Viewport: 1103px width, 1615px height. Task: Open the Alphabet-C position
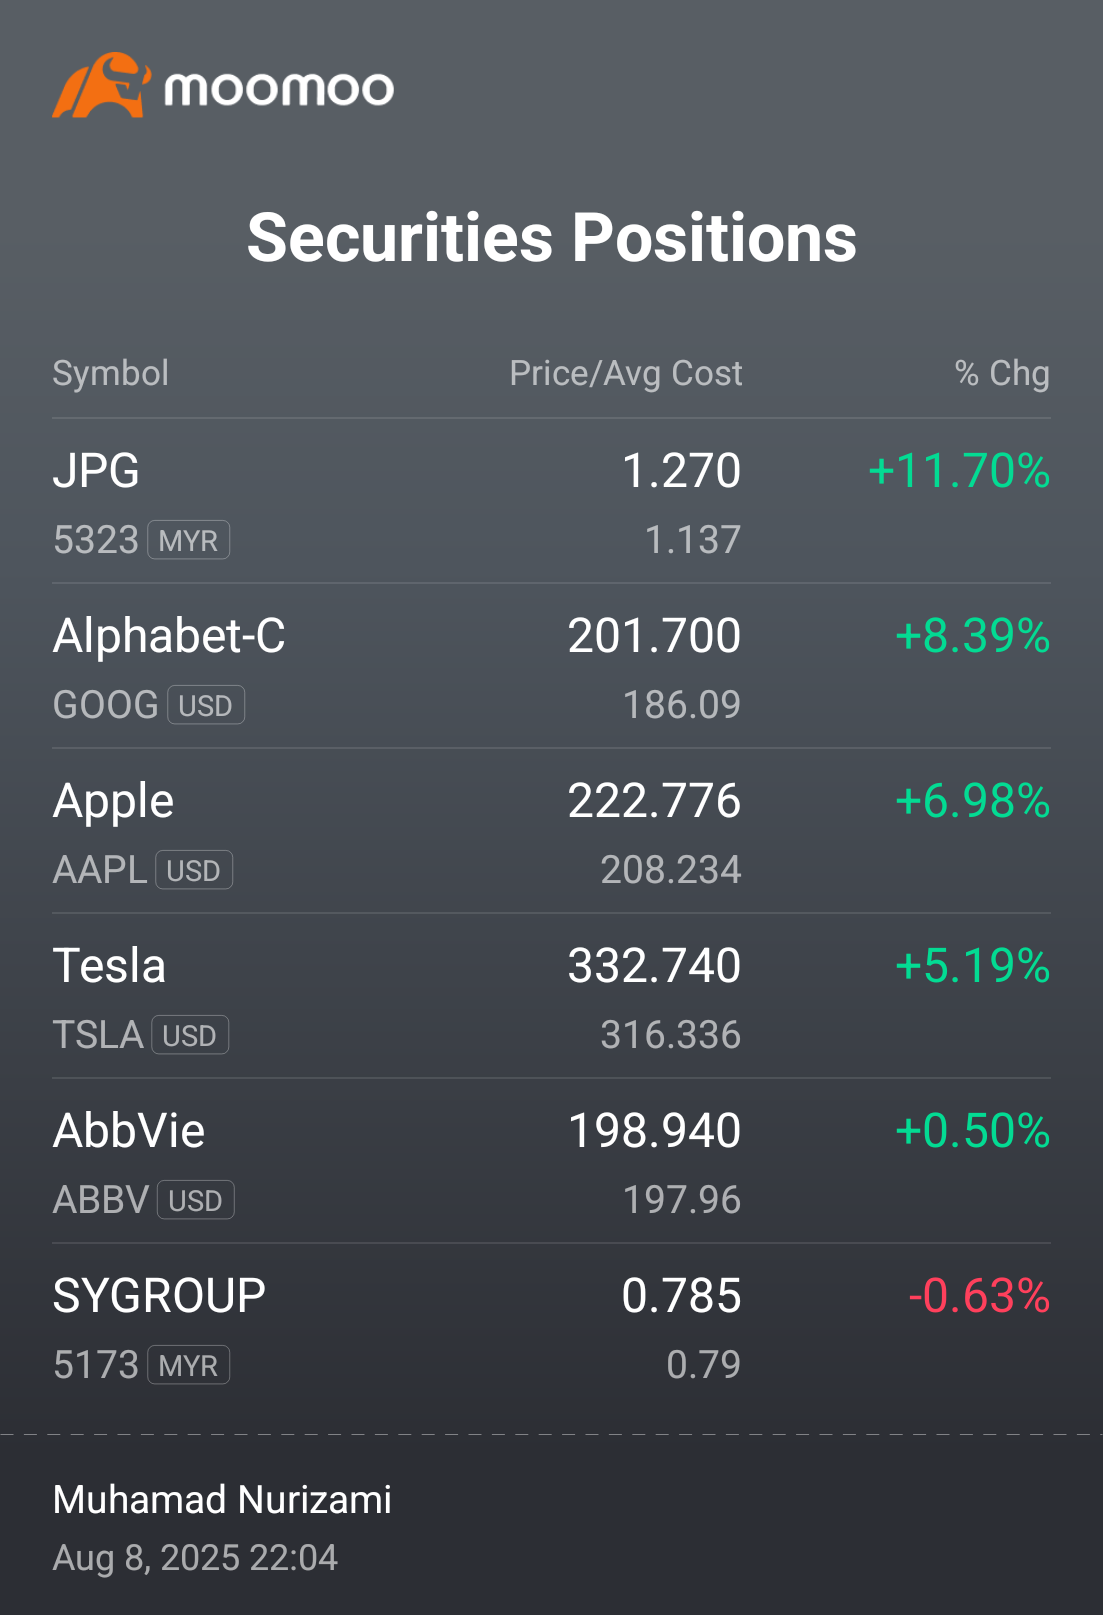click(x=551, y=666)
